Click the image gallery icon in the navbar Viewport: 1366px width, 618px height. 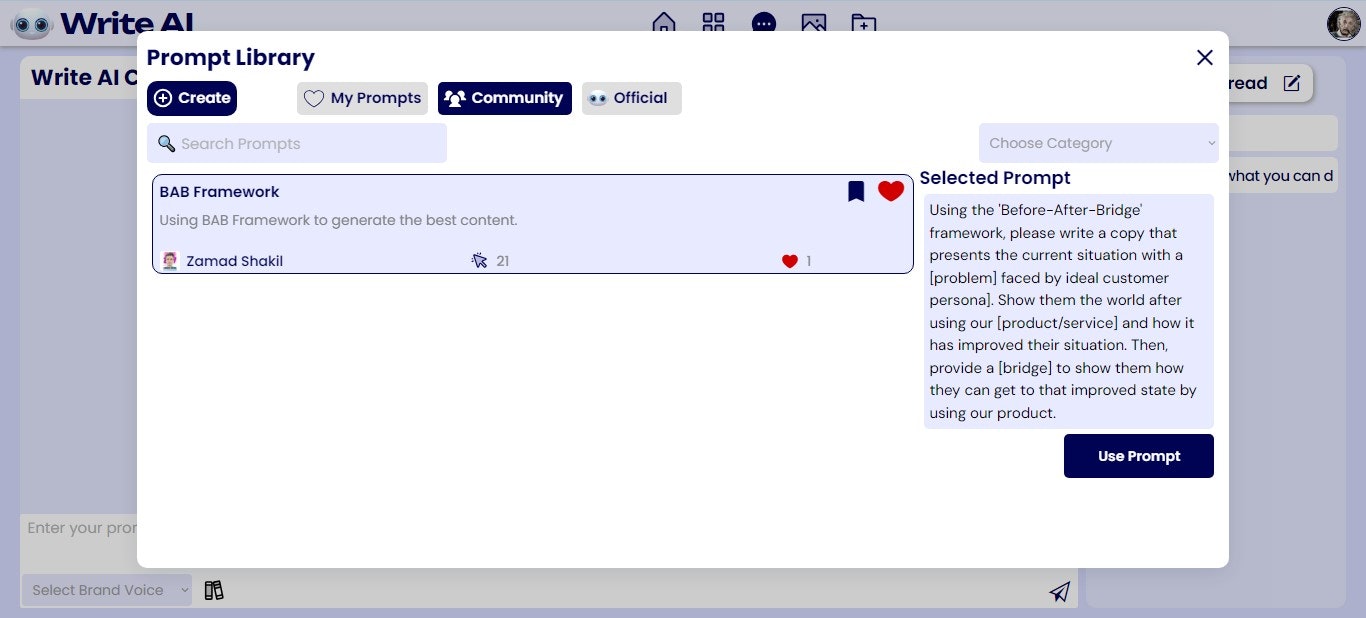pyautogui.click(x=813, y=23)
